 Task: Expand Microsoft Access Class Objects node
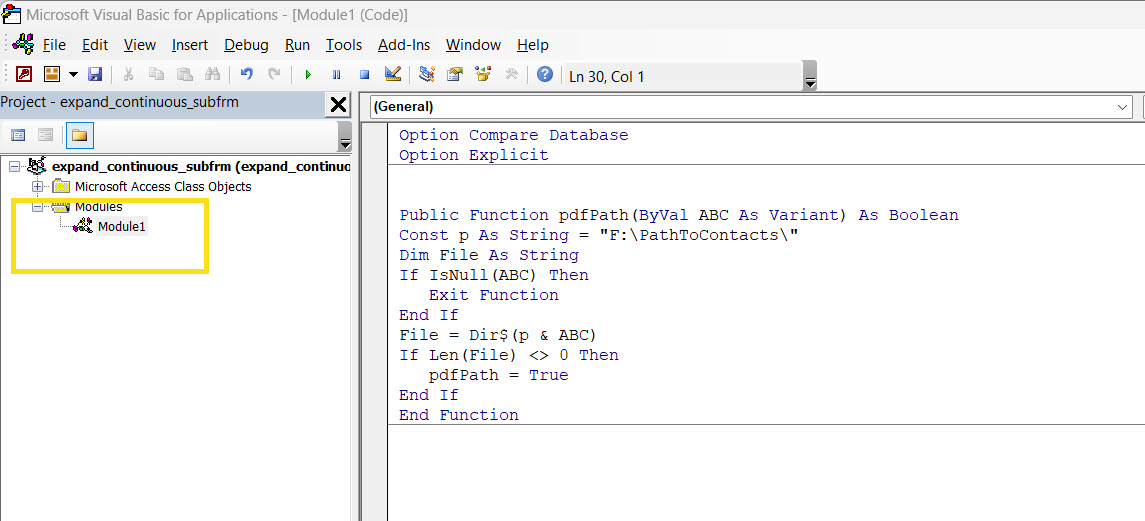point(38,187)
